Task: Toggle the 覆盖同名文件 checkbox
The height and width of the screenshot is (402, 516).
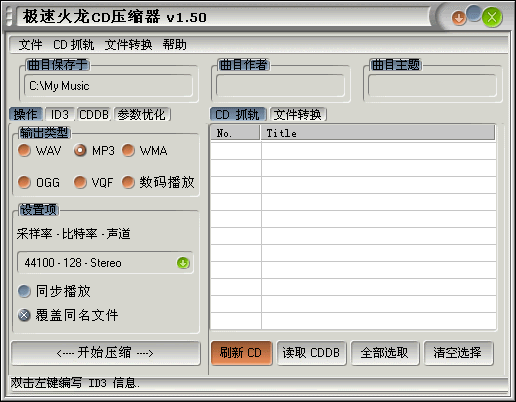Action: pyautogui.click(x=68, y=315)
